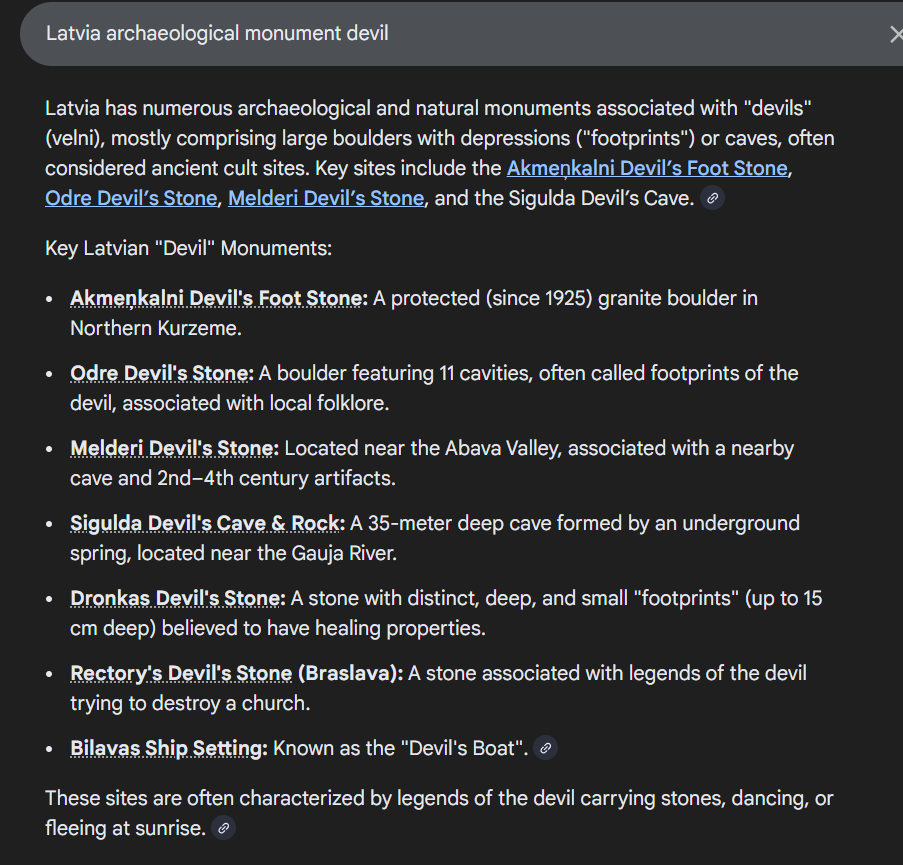Click the text mentioning 35-meter deep cave
This screenshot has width=903, height=865.
(x=435, y=538)
